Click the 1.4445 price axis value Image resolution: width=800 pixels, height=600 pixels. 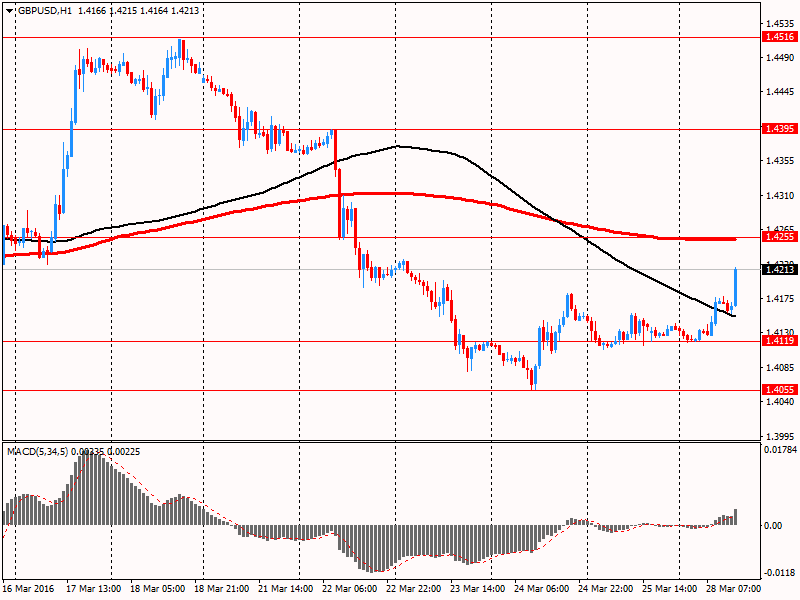(781, 92)
